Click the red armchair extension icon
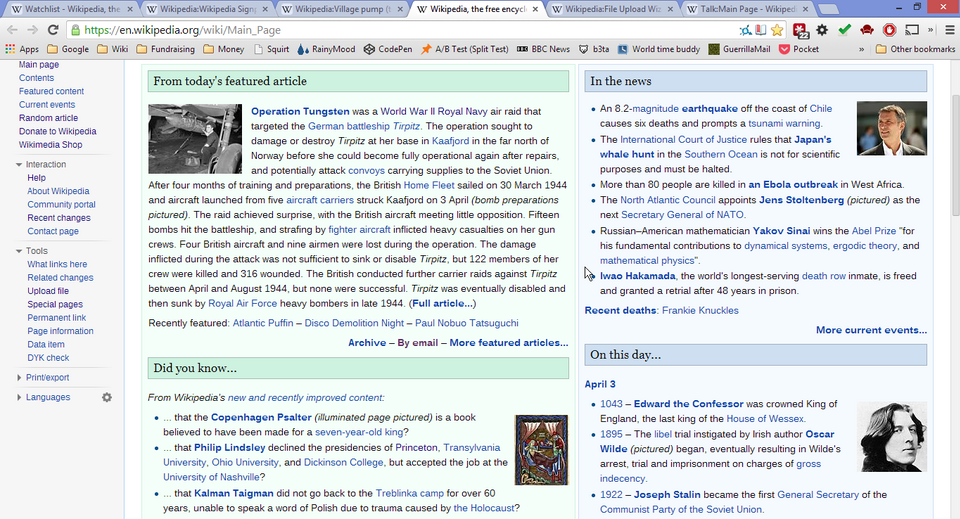 point(866,30)
